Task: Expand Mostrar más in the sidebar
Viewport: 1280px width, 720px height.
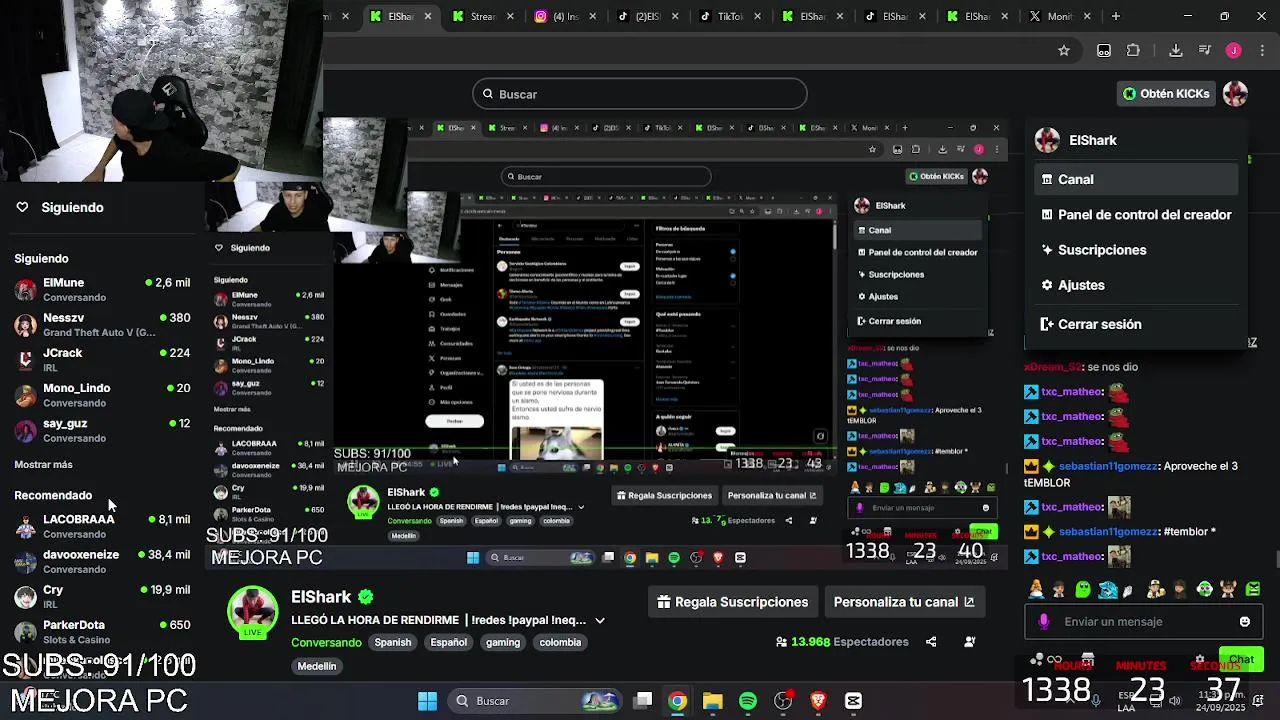Action: [43, 465]
